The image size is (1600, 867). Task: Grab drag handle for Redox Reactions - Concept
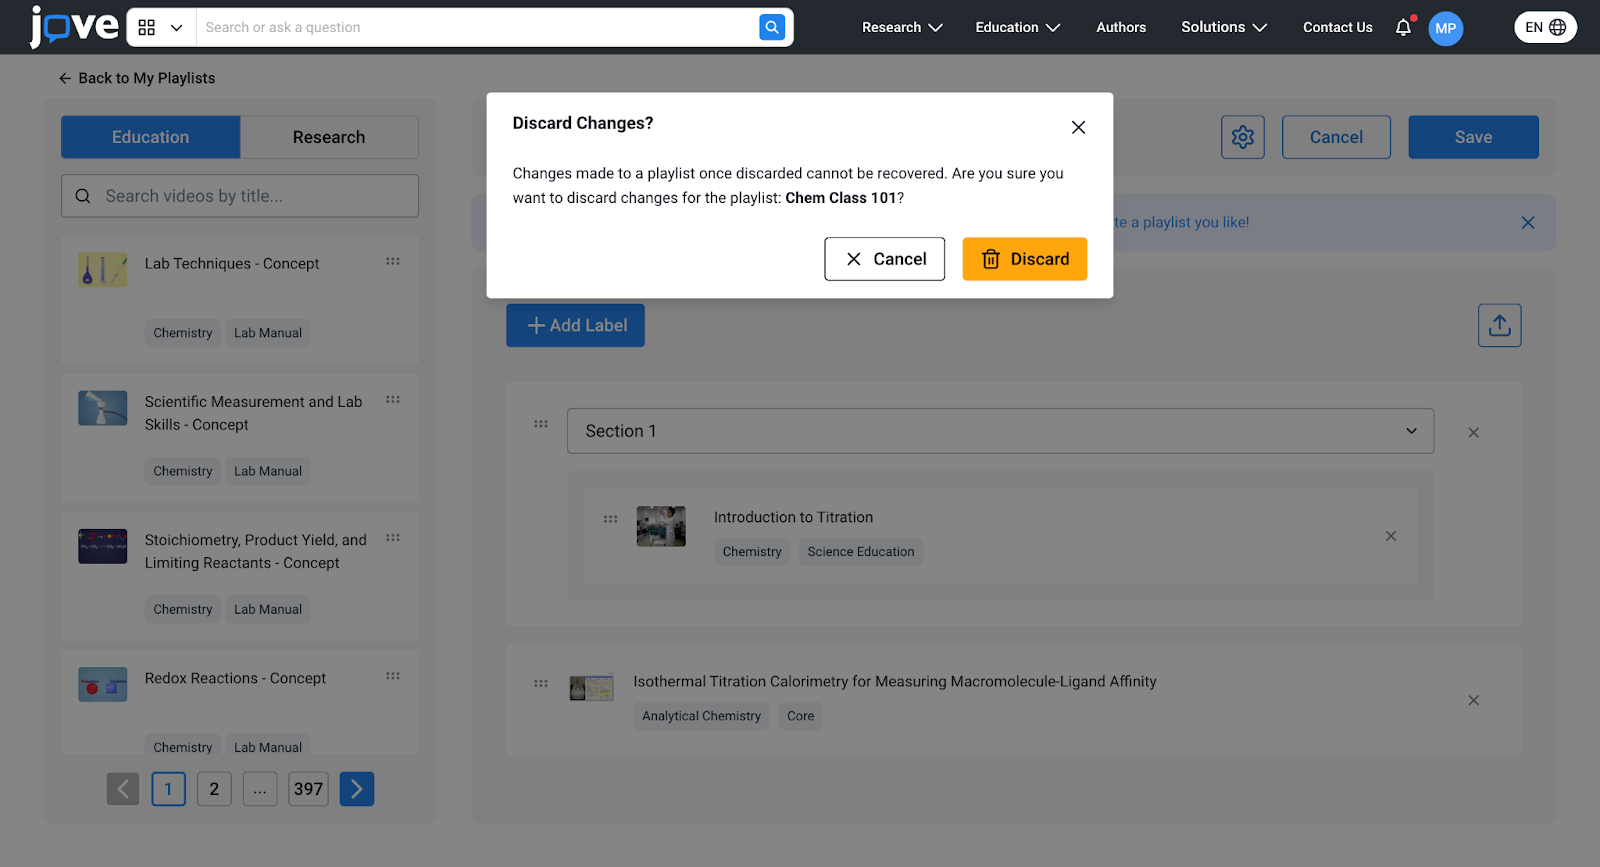tap(393, 675)
